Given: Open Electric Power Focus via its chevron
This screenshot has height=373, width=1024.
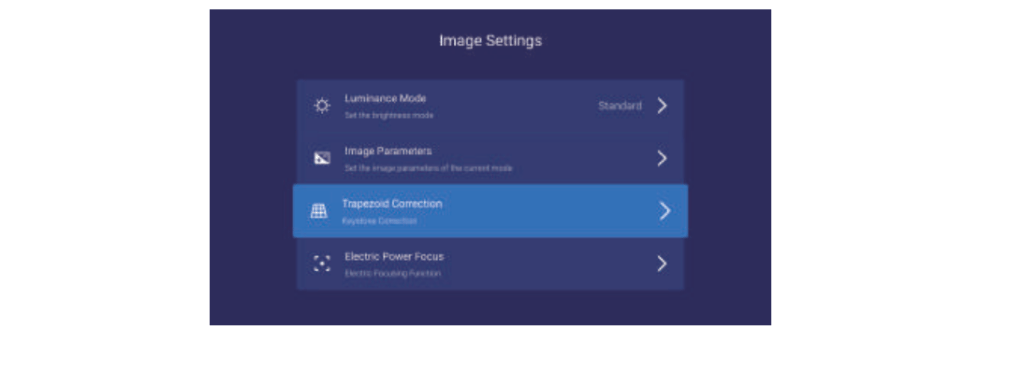Looking at the screenshot, I should coord(662,264).
